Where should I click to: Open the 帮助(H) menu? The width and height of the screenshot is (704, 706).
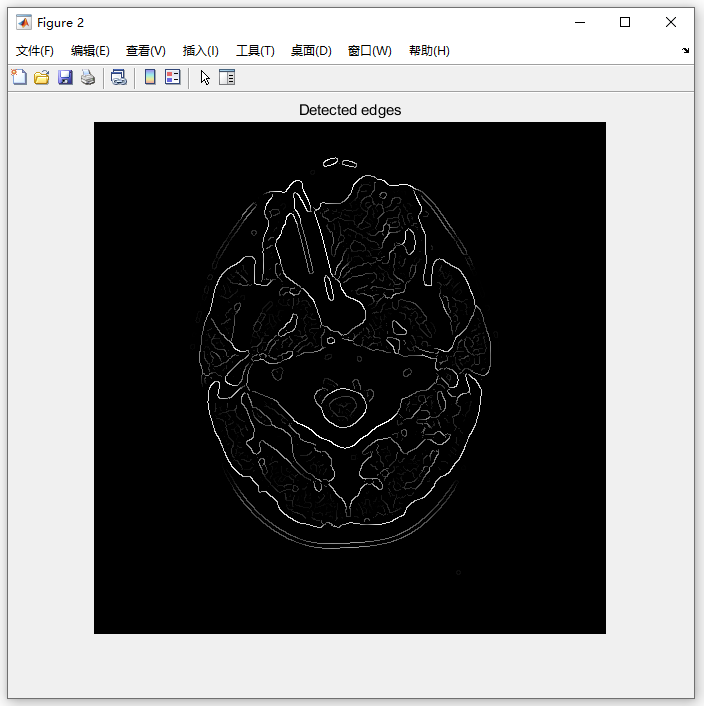429,51
